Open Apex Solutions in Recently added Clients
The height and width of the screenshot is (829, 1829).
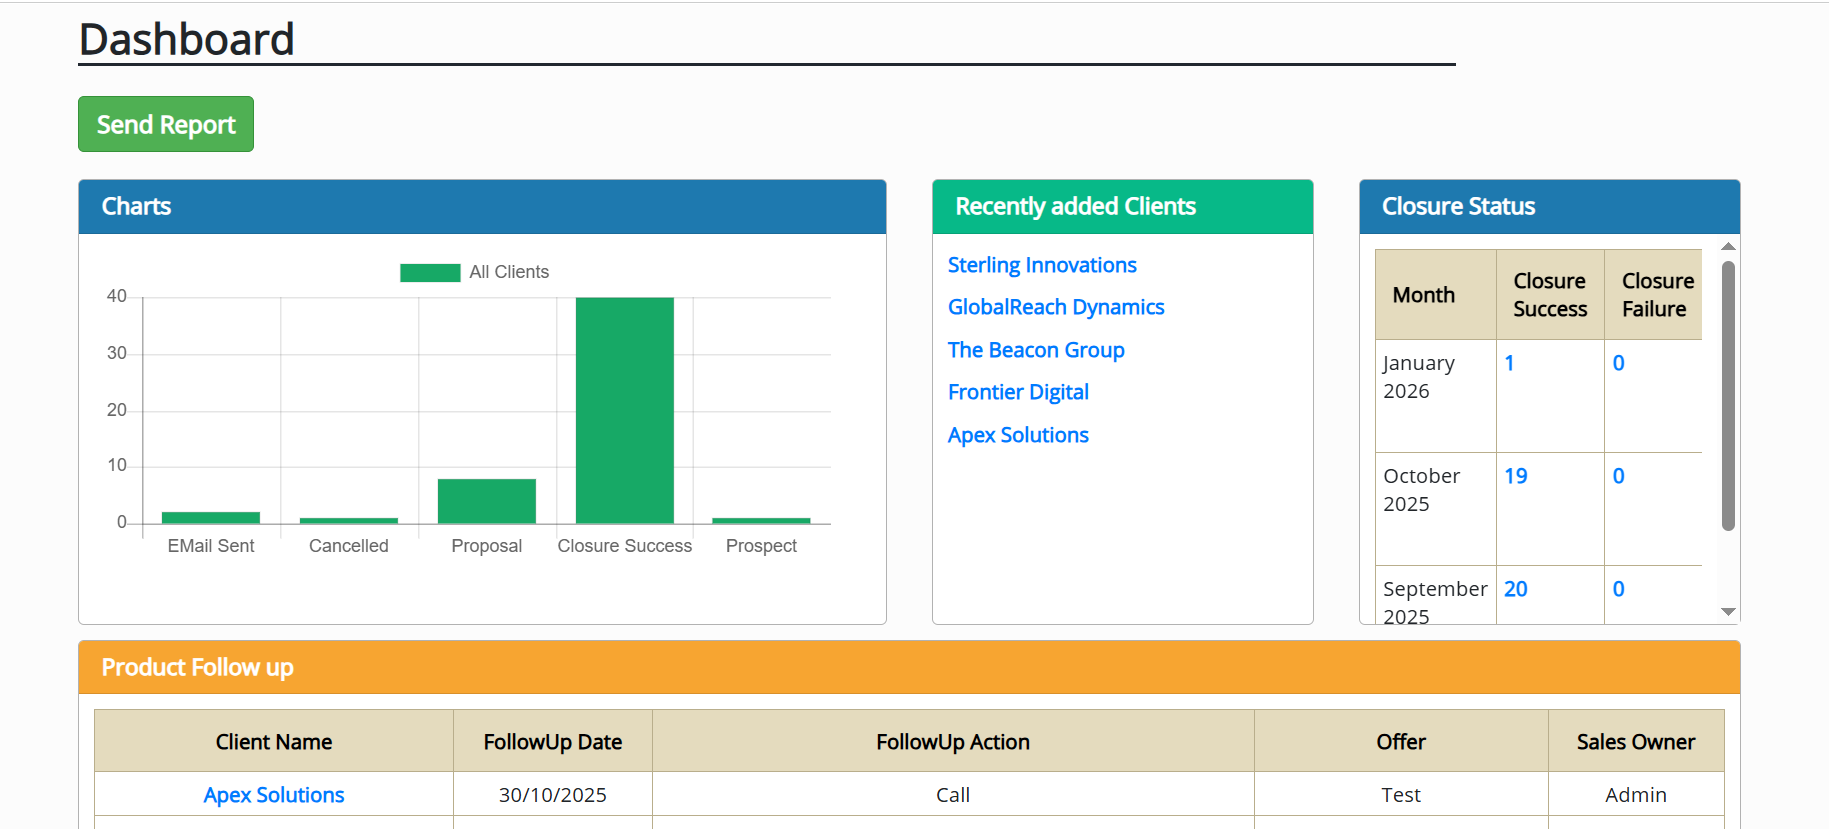click(1017, 435)
